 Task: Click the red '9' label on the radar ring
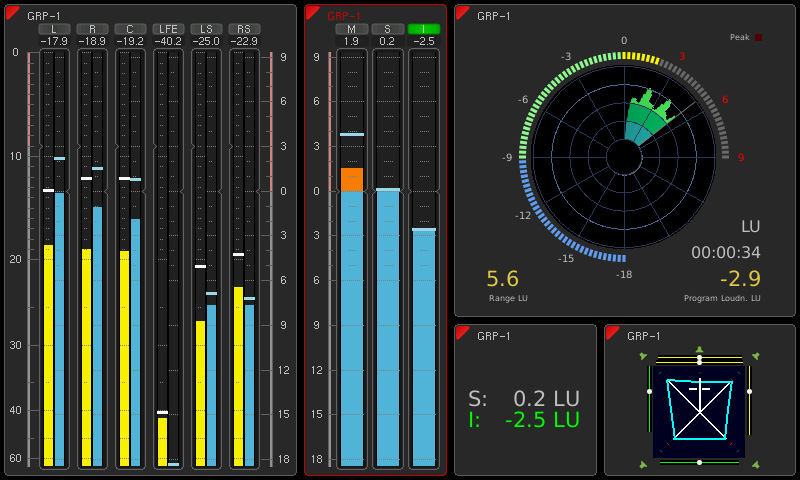(741, 158)
